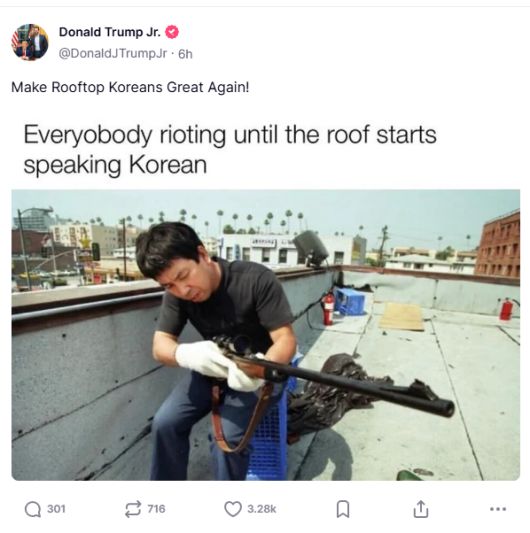View the 301 replies count
The height and width of the screenshot is (533, 530).
(x=56, y=509)
